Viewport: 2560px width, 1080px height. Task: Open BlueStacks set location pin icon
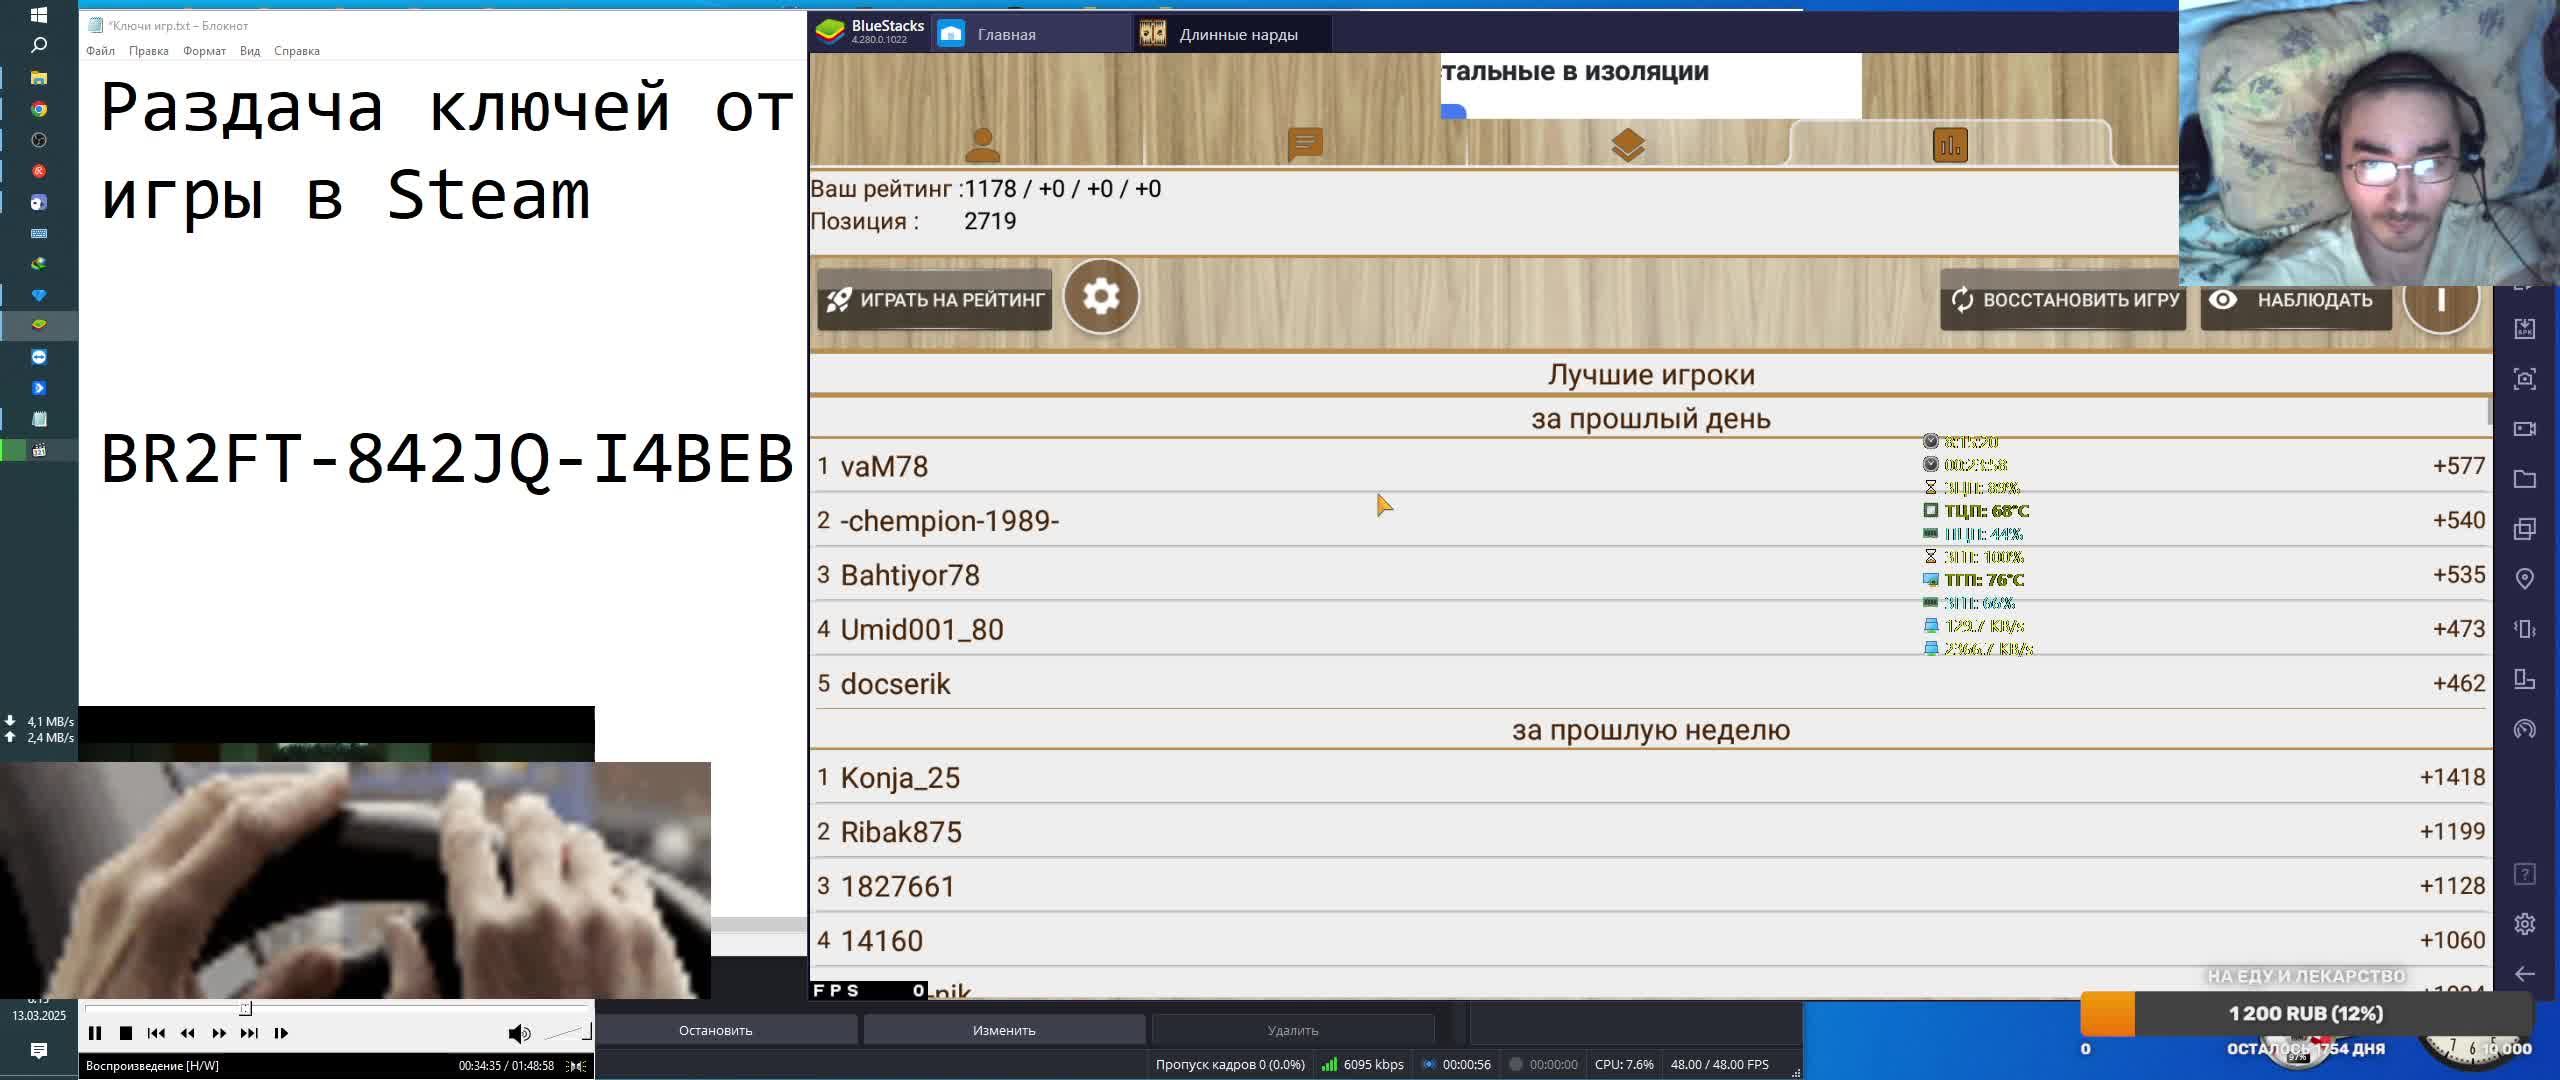point(2525,579)
